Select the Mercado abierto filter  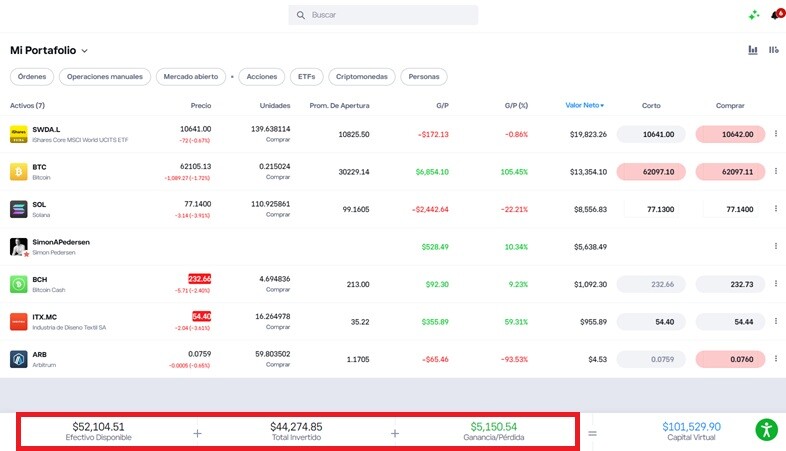coord(191,77)
